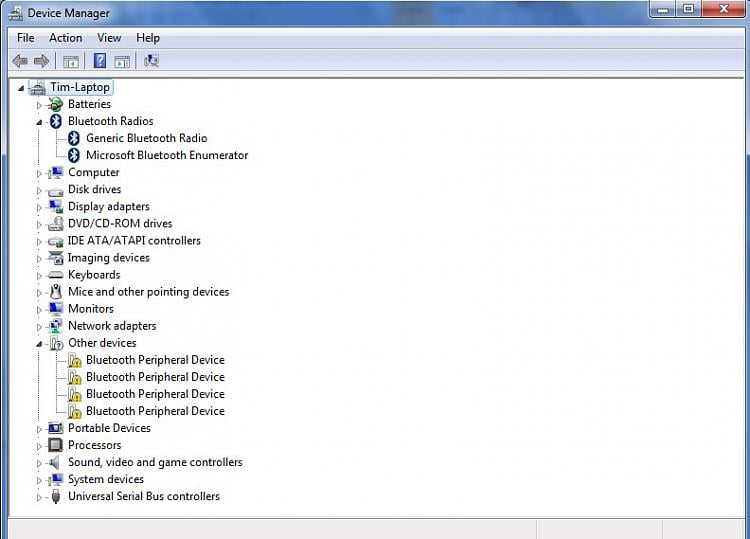The width and height of the screenshot is (750, 539).
Task: Collapse the Other devices category
Action: click(x=39, y=344)
